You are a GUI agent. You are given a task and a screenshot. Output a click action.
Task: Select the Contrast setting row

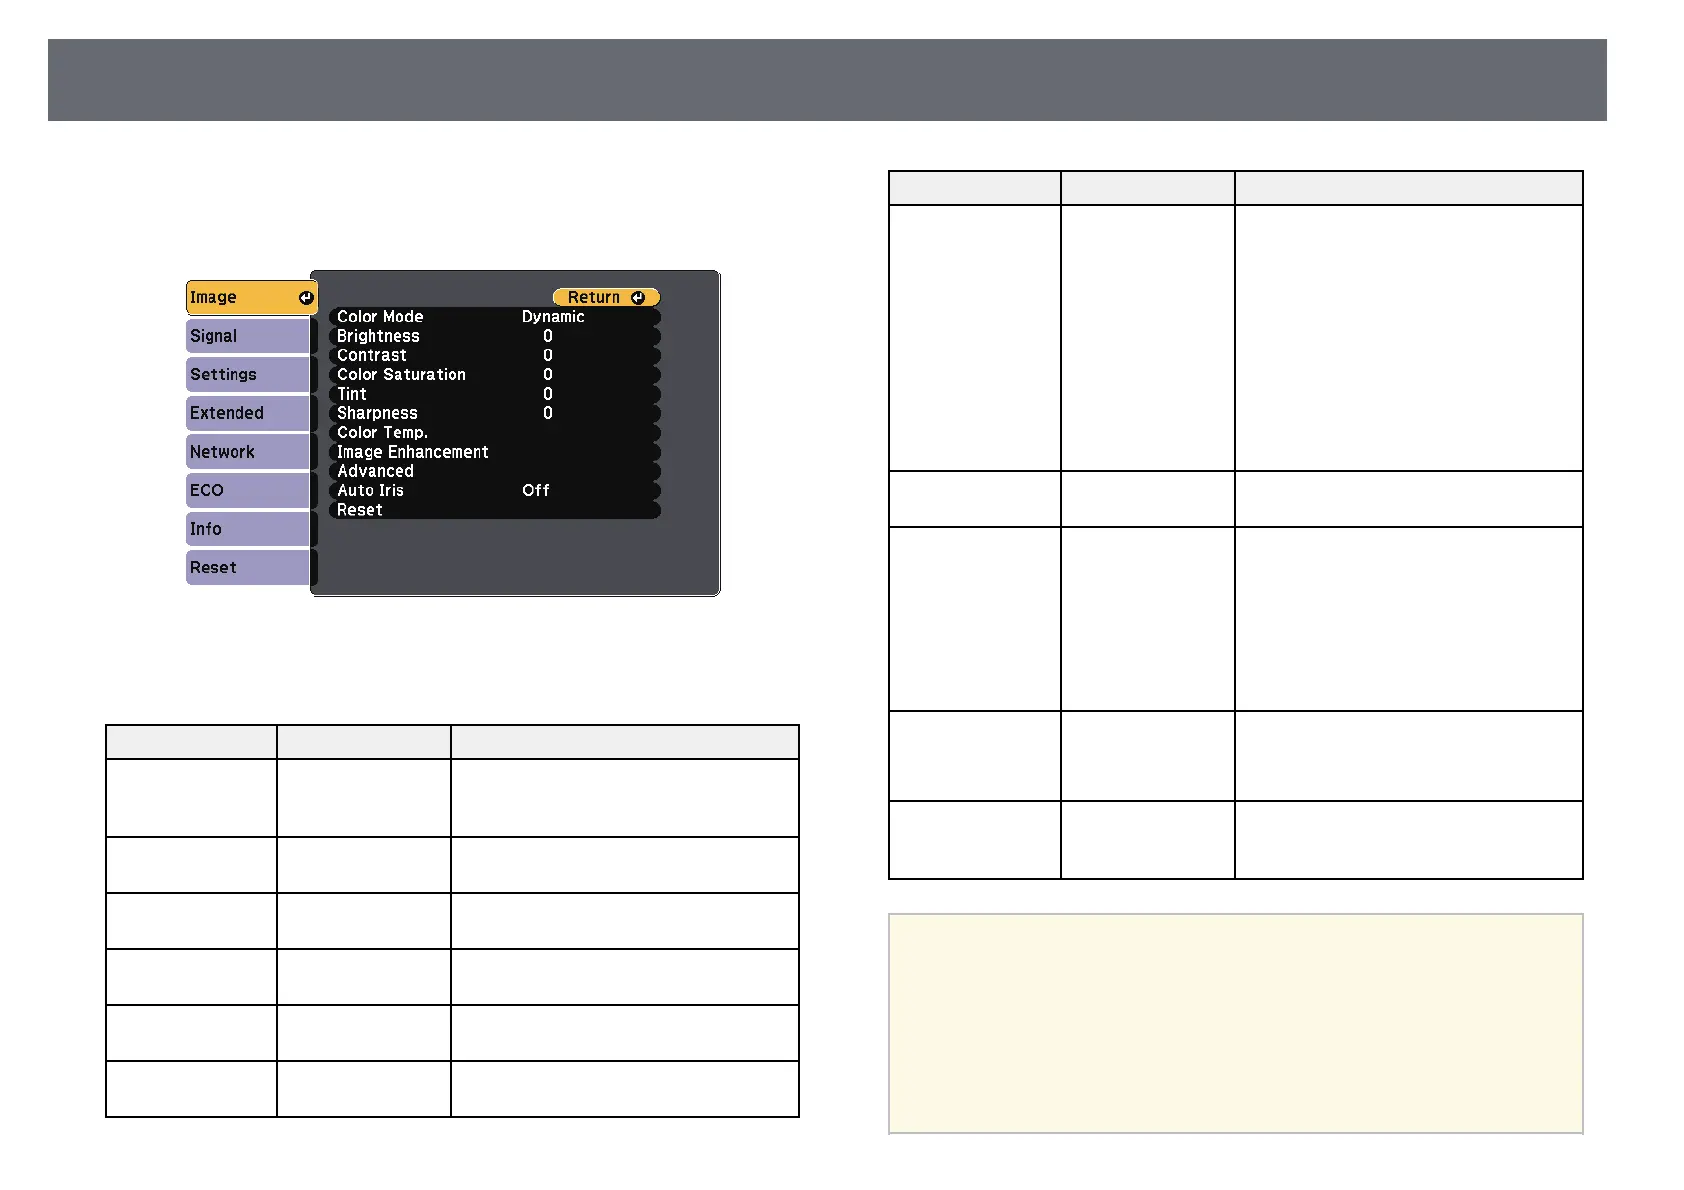coord(495,355)
